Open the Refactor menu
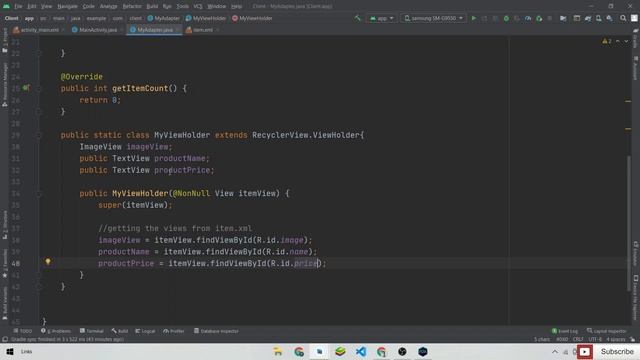The width and height of the screenshot is (640, 360). [132, 6]
